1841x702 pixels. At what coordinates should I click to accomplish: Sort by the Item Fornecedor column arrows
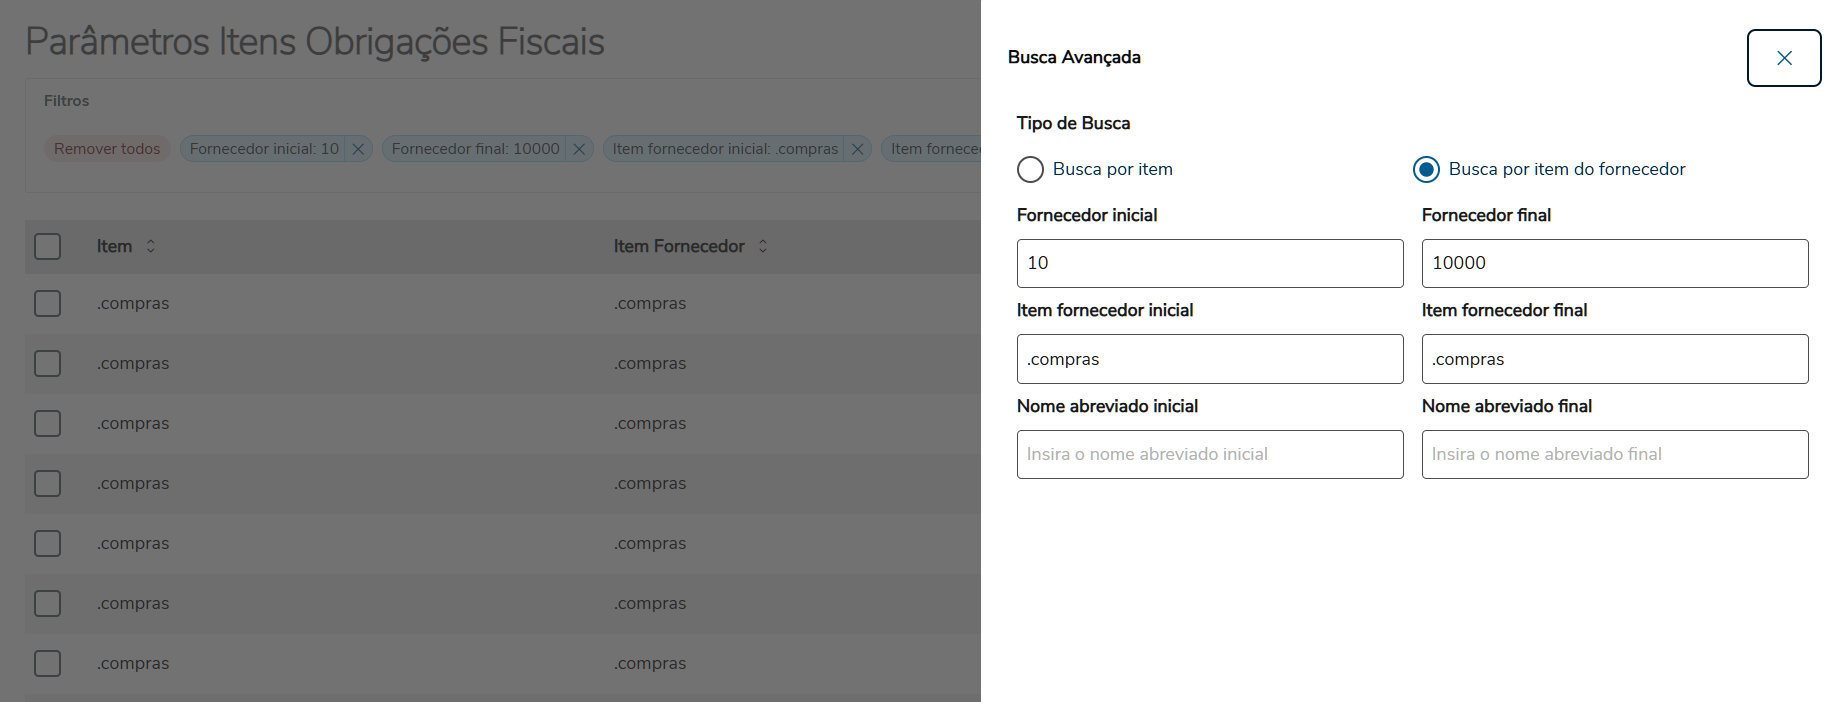[x=763, y=246]
